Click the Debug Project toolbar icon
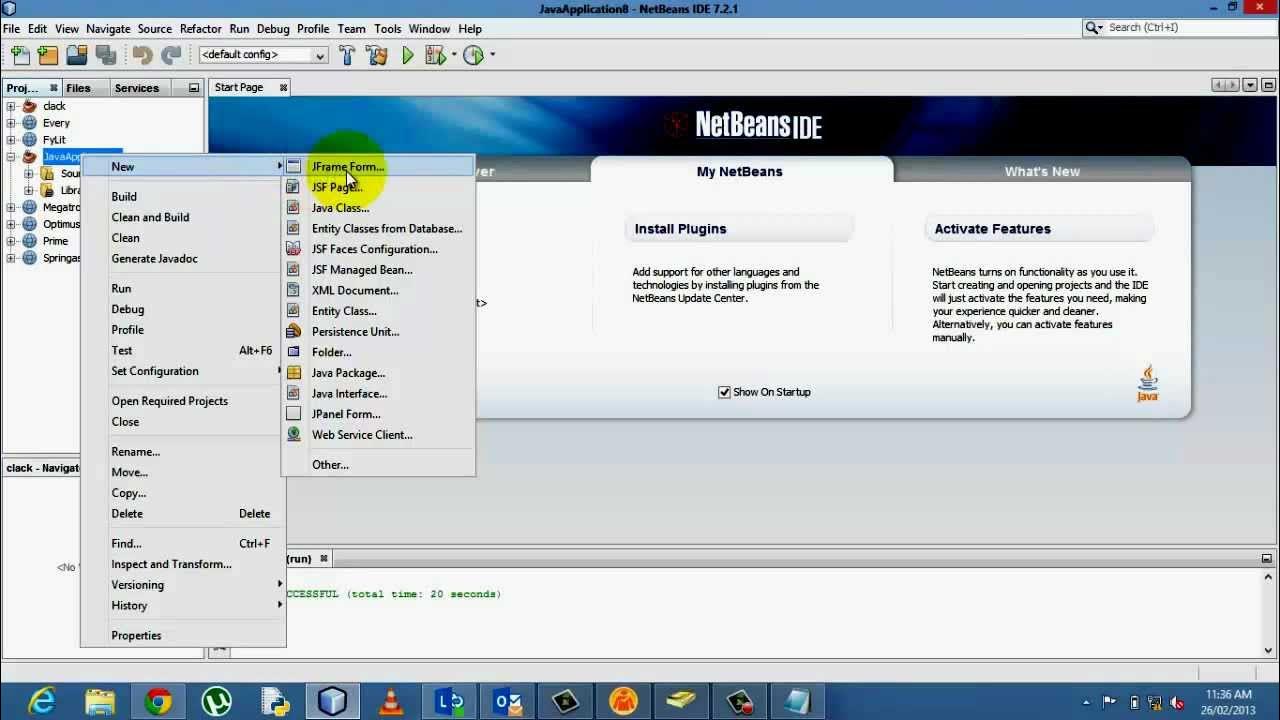This screenshot has width=1280, height=720. [x=435, y=55]
